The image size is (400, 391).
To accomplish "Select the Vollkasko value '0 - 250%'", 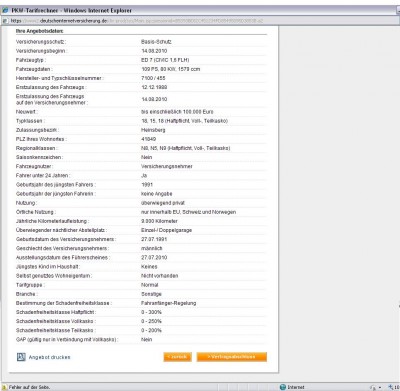I will click(151, 321).
